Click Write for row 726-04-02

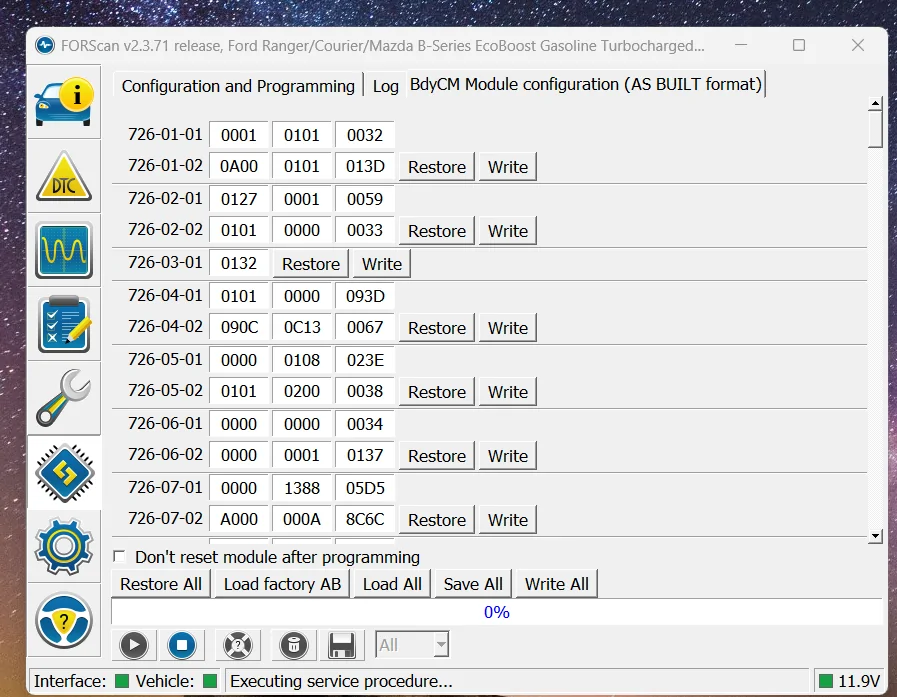click(x=507, y=328)
